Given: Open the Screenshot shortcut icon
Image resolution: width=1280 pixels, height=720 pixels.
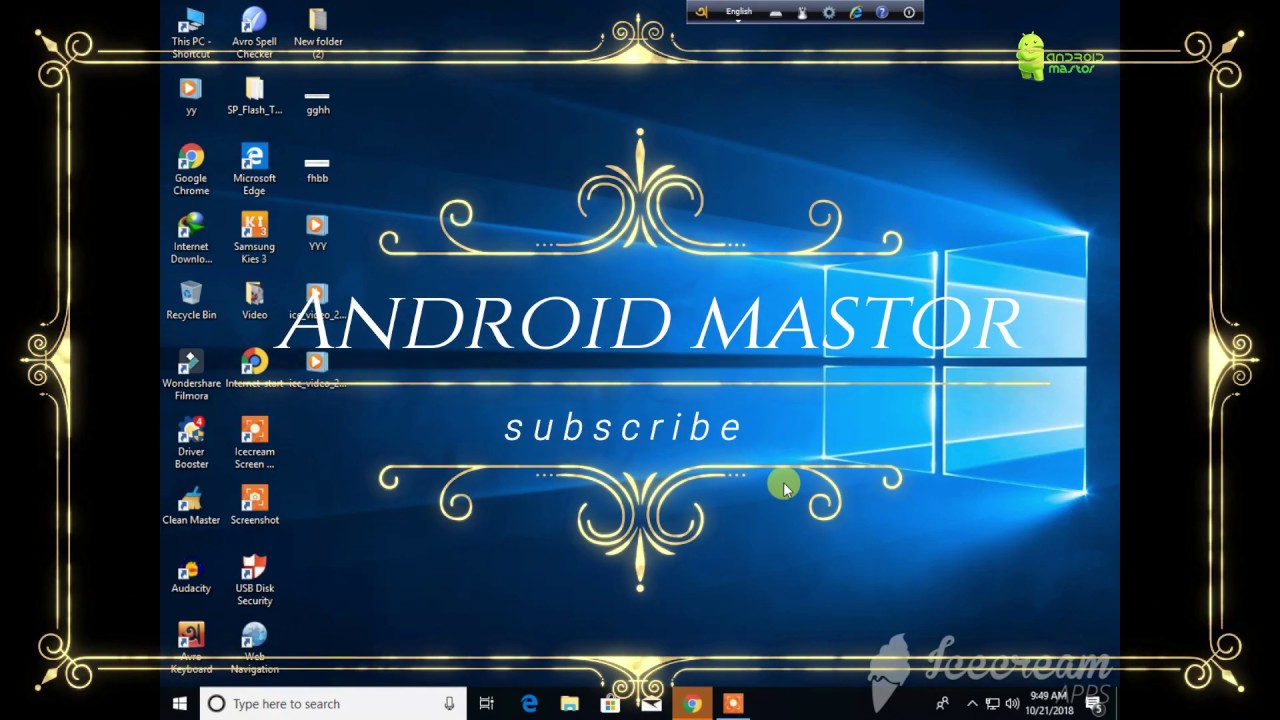Looking at the screenshot, I should coord(254,505).
